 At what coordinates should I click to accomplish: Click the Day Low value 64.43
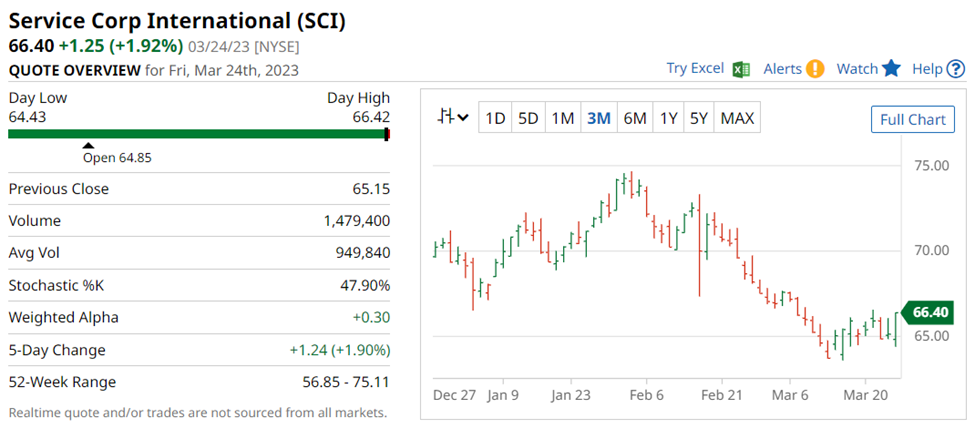(27, 117)
